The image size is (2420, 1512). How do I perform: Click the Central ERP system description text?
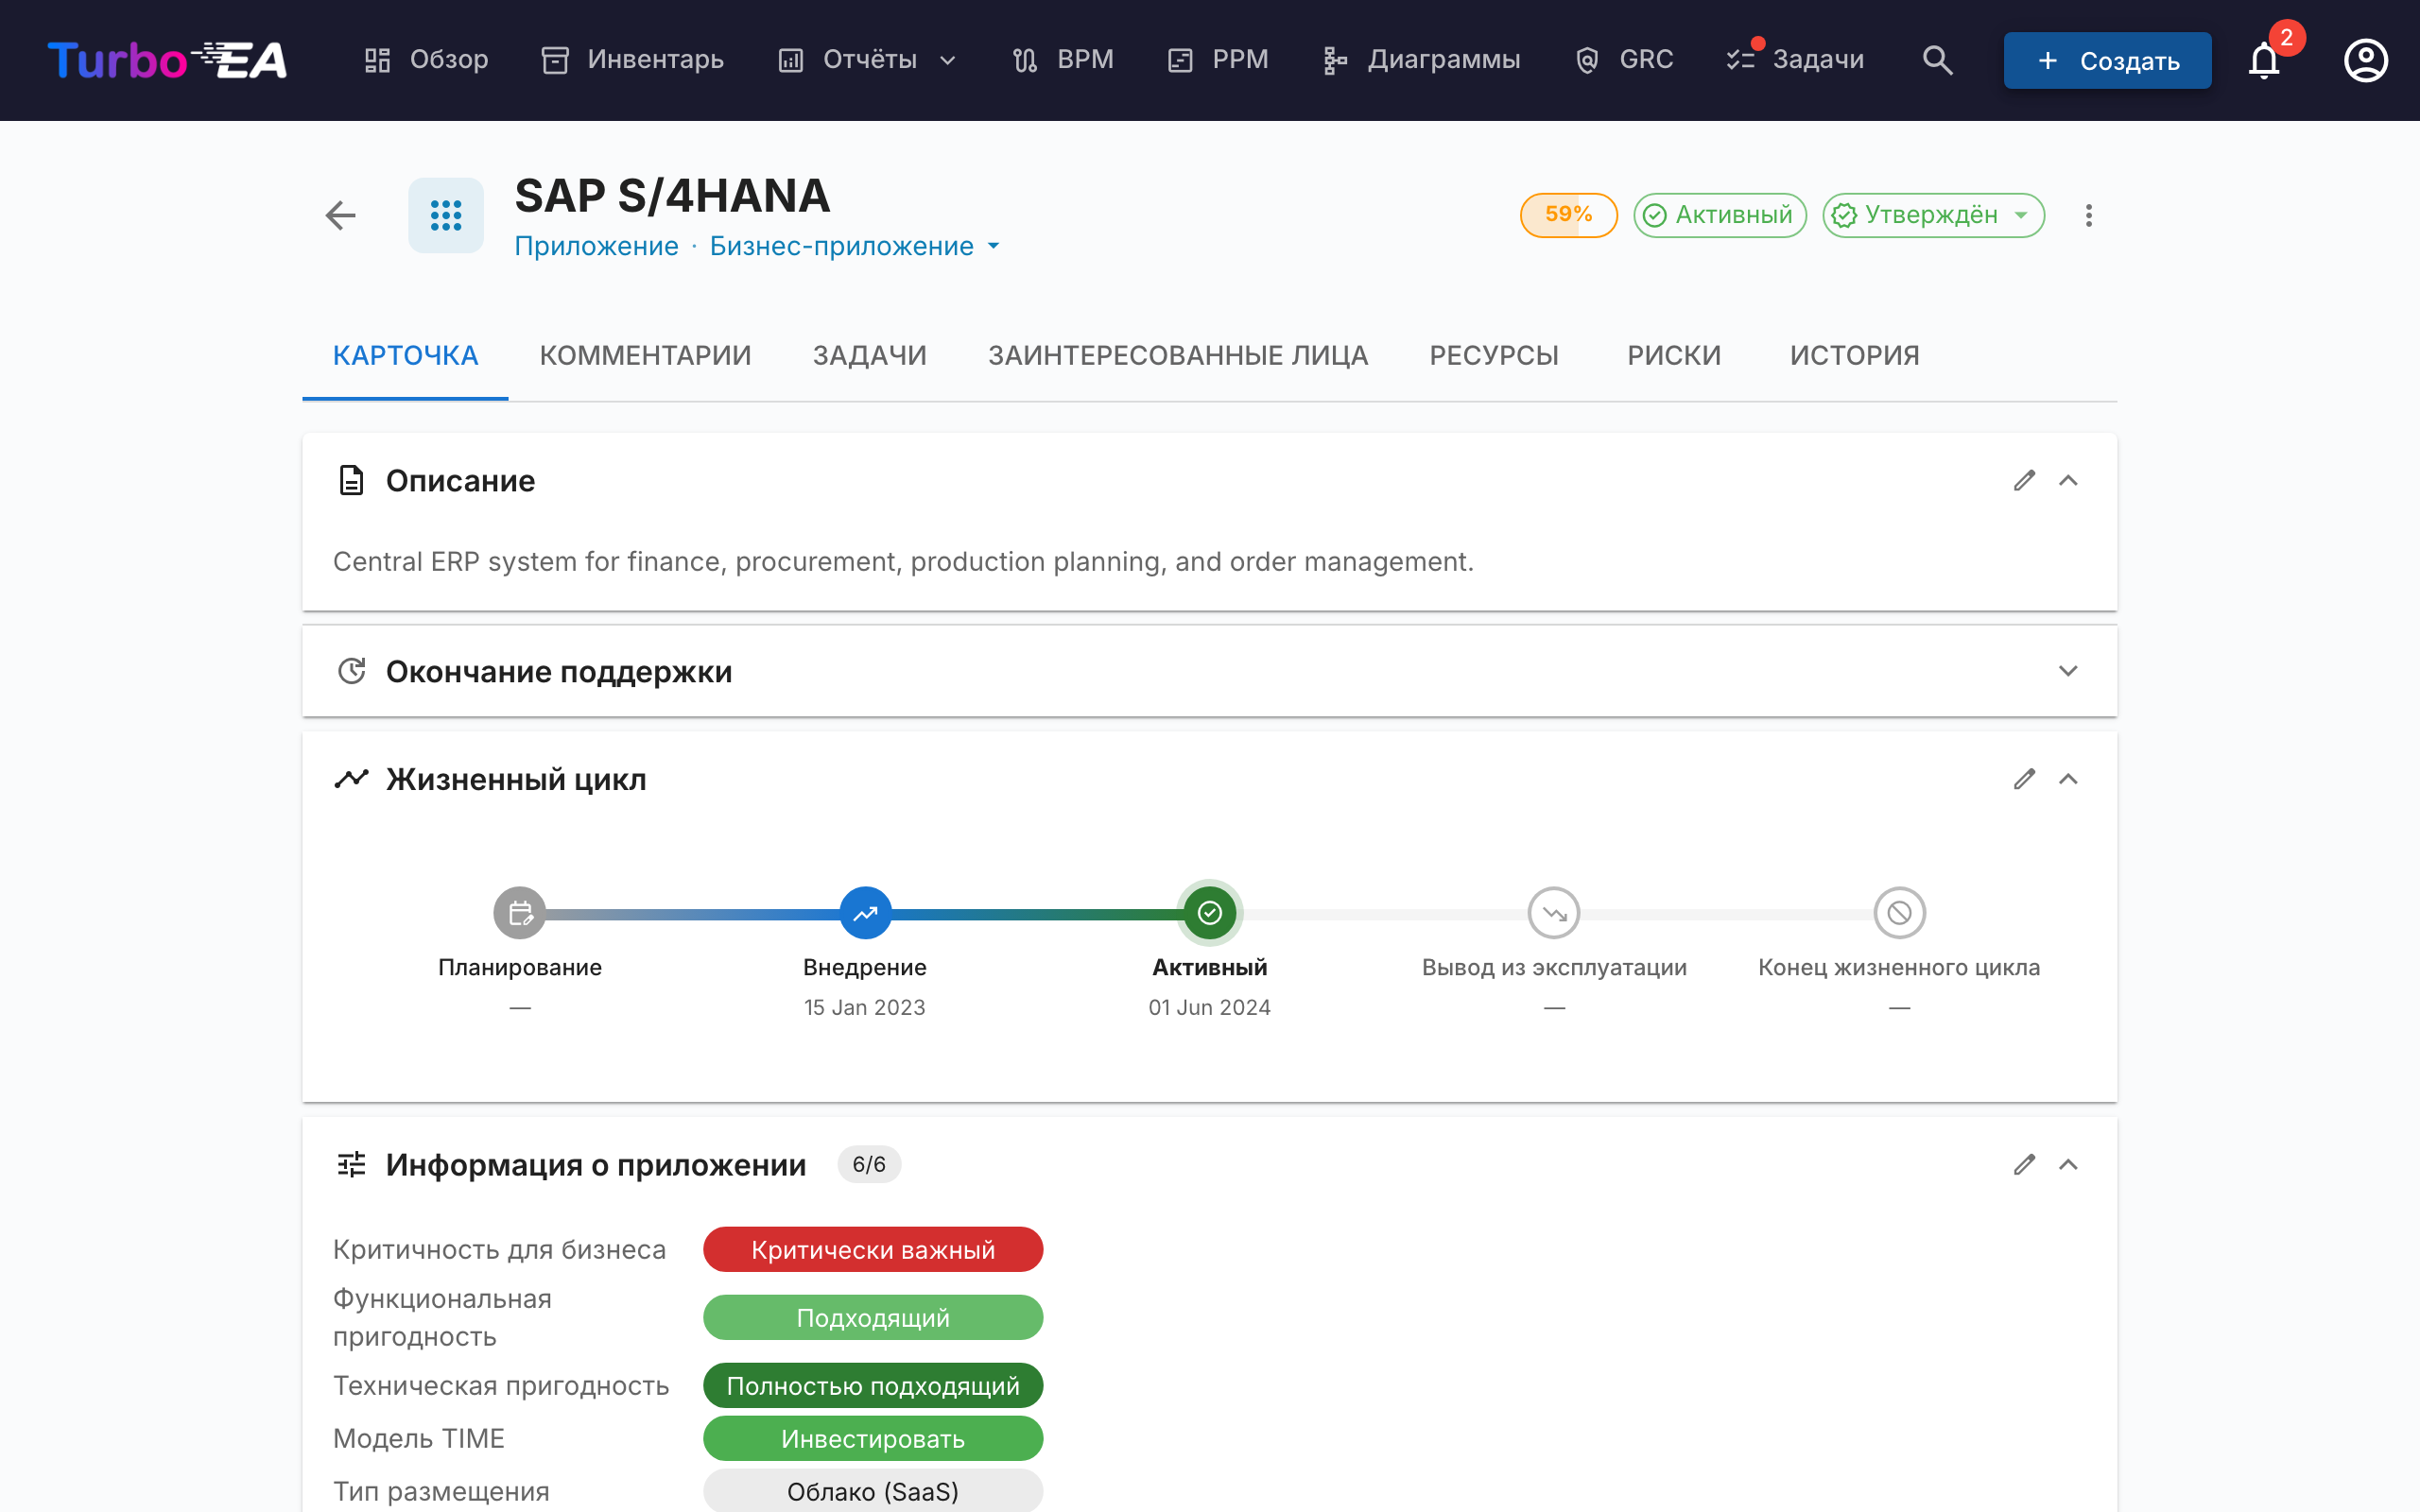903,562
